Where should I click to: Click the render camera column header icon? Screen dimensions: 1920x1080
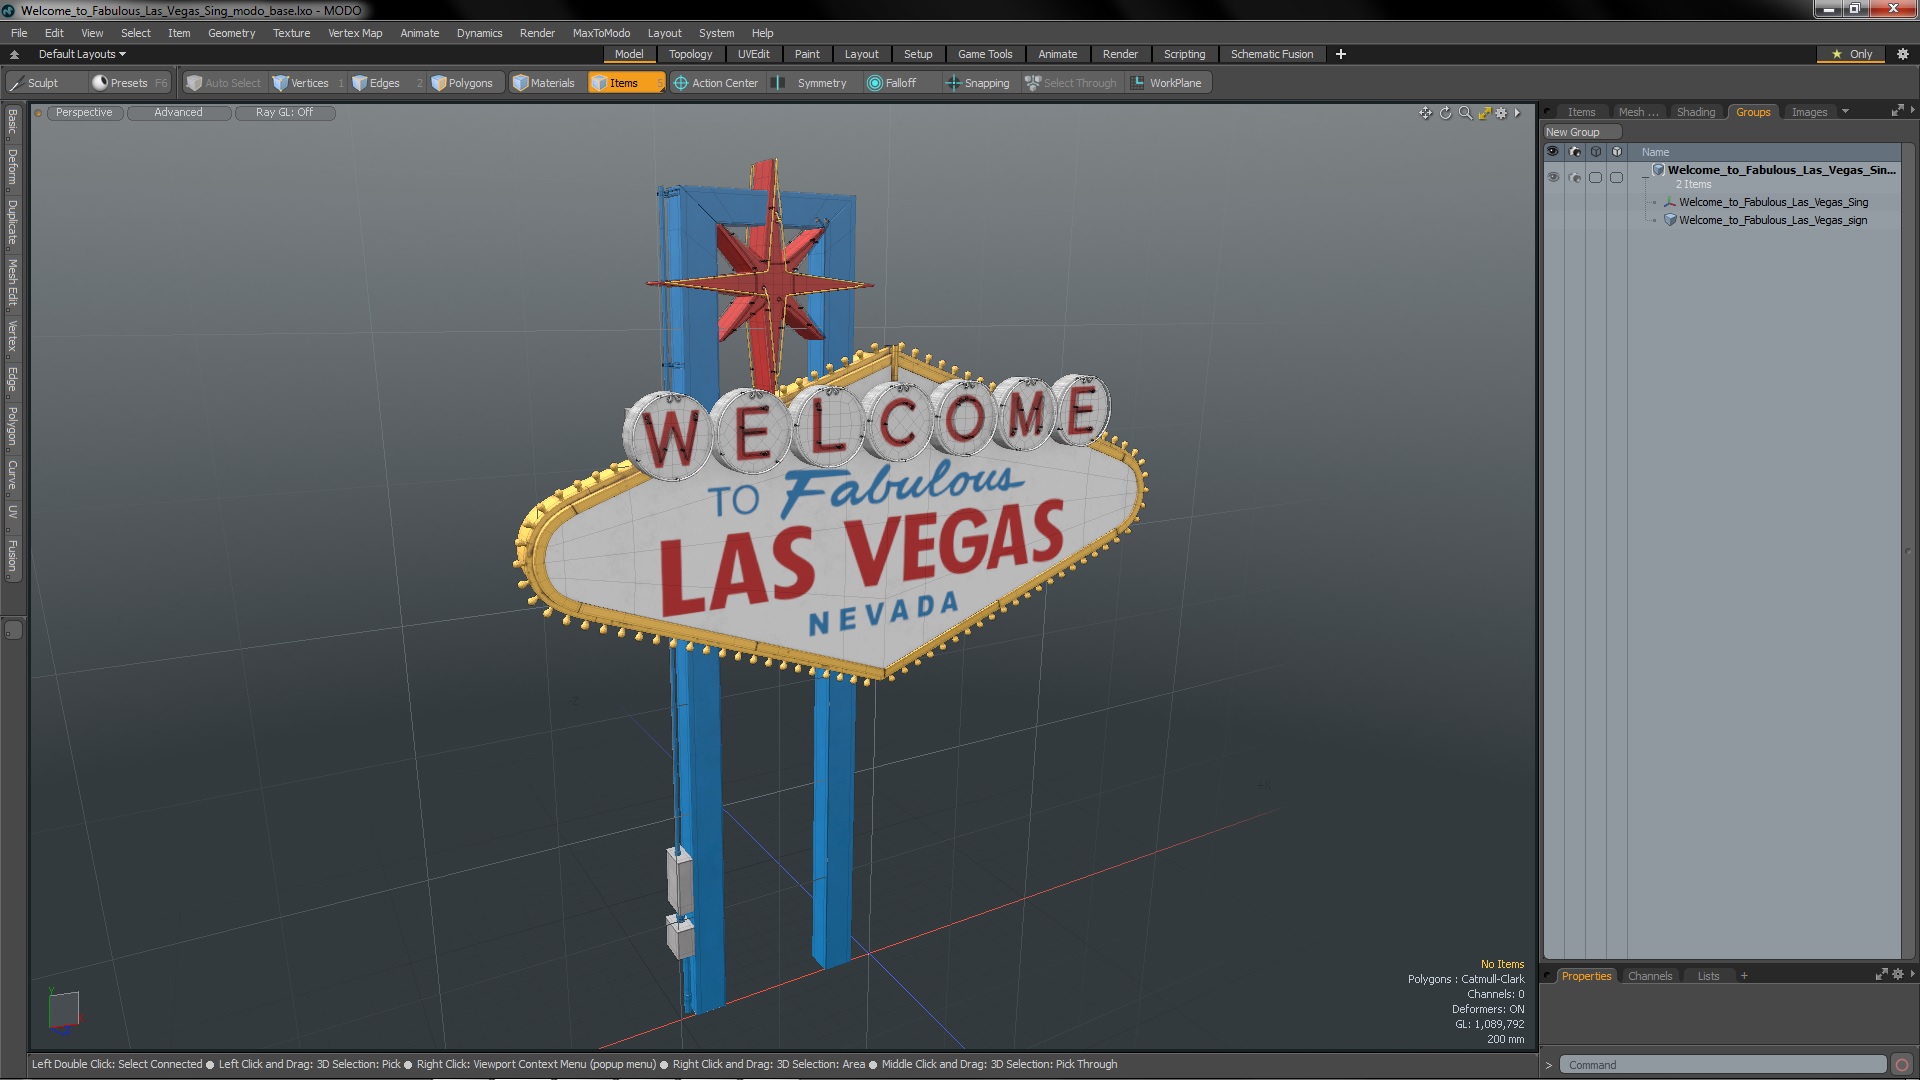1575,152
